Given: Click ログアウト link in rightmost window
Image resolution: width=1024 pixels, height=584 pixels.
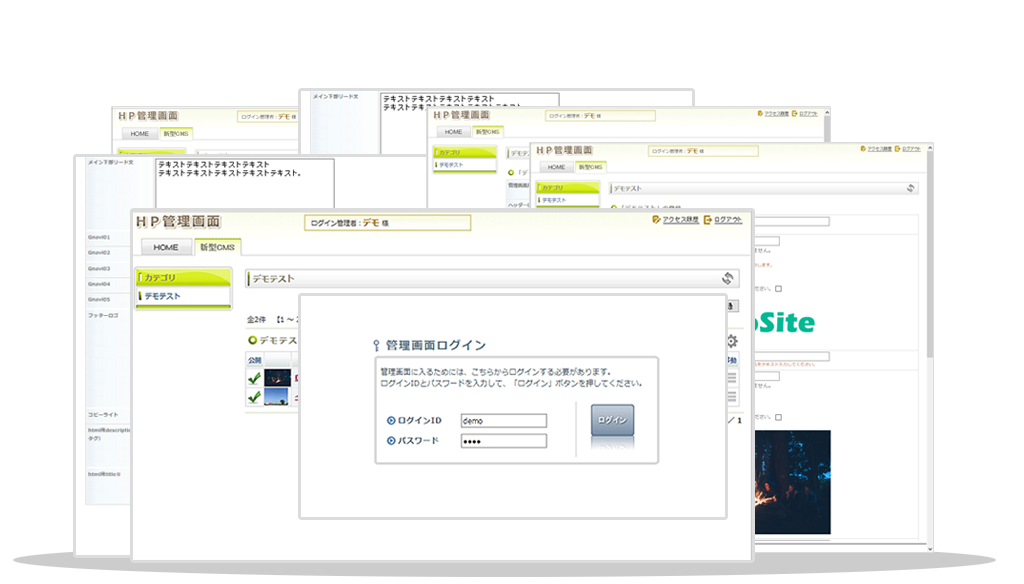Looking at the screenshot, I should [911, 149].
